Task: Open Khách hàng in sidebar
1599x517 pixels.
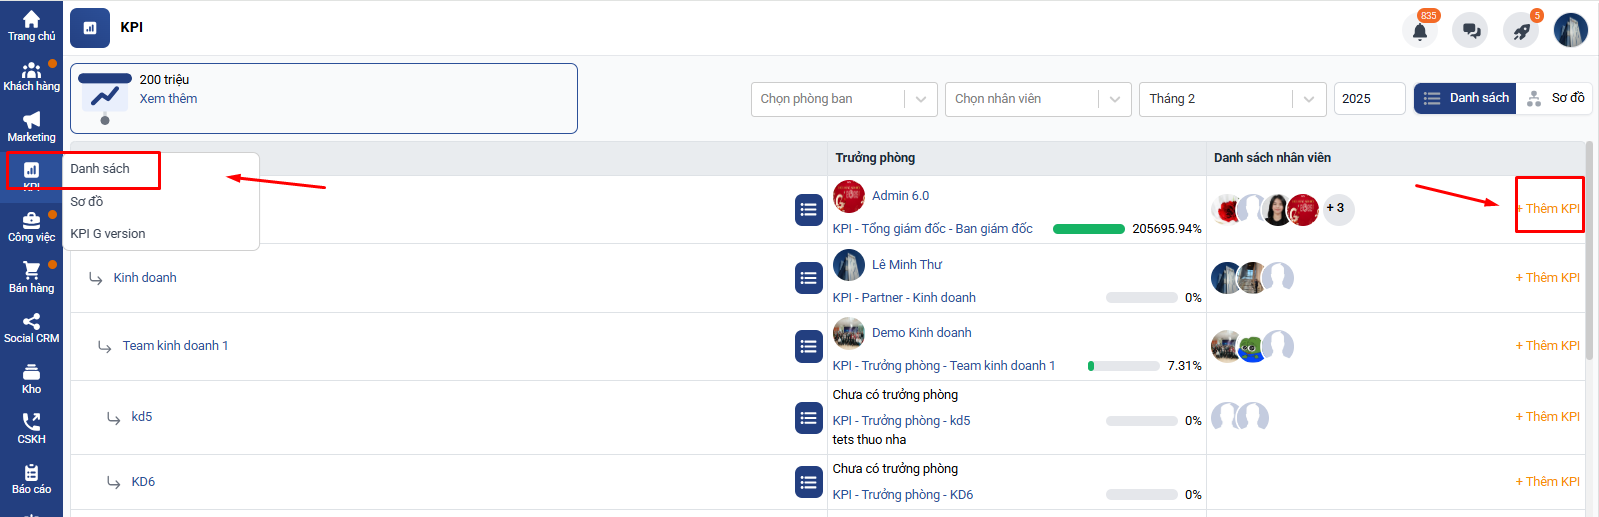Action: 31,76
